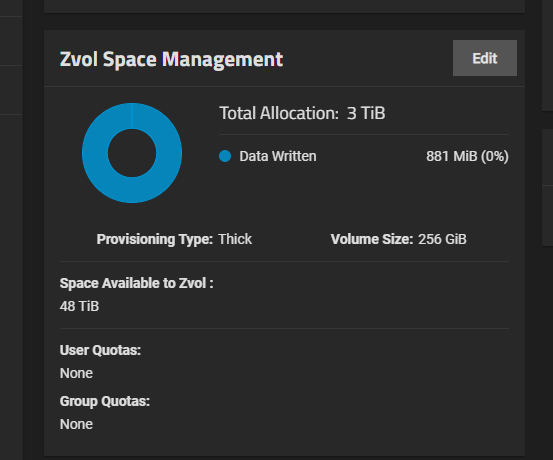Click None under User Quotas

click(76, 373)
